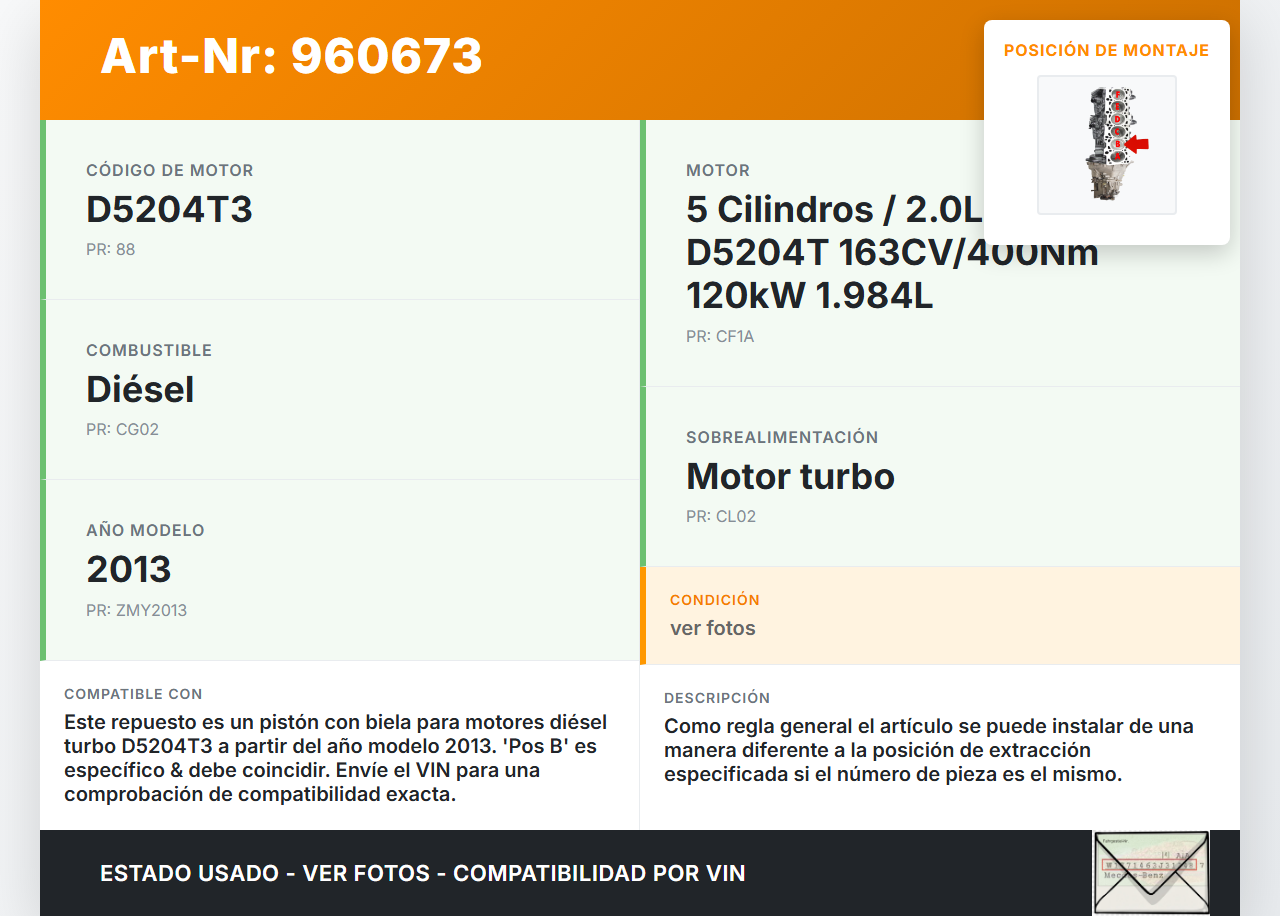Click the PR: ZMY2013 code
The width and height of the screenshot is (1280, 916).
[136, 610]
